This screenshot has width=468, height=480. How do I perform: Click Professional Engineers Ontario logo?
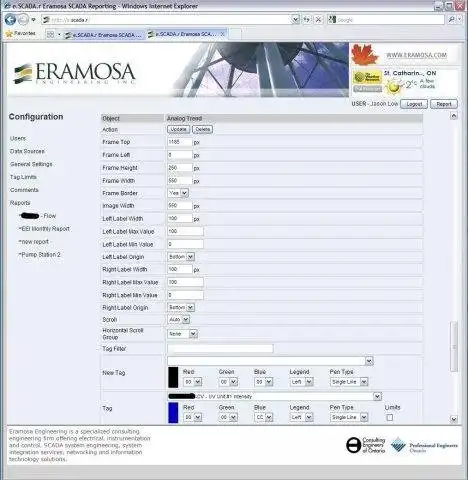pos(424,445)
